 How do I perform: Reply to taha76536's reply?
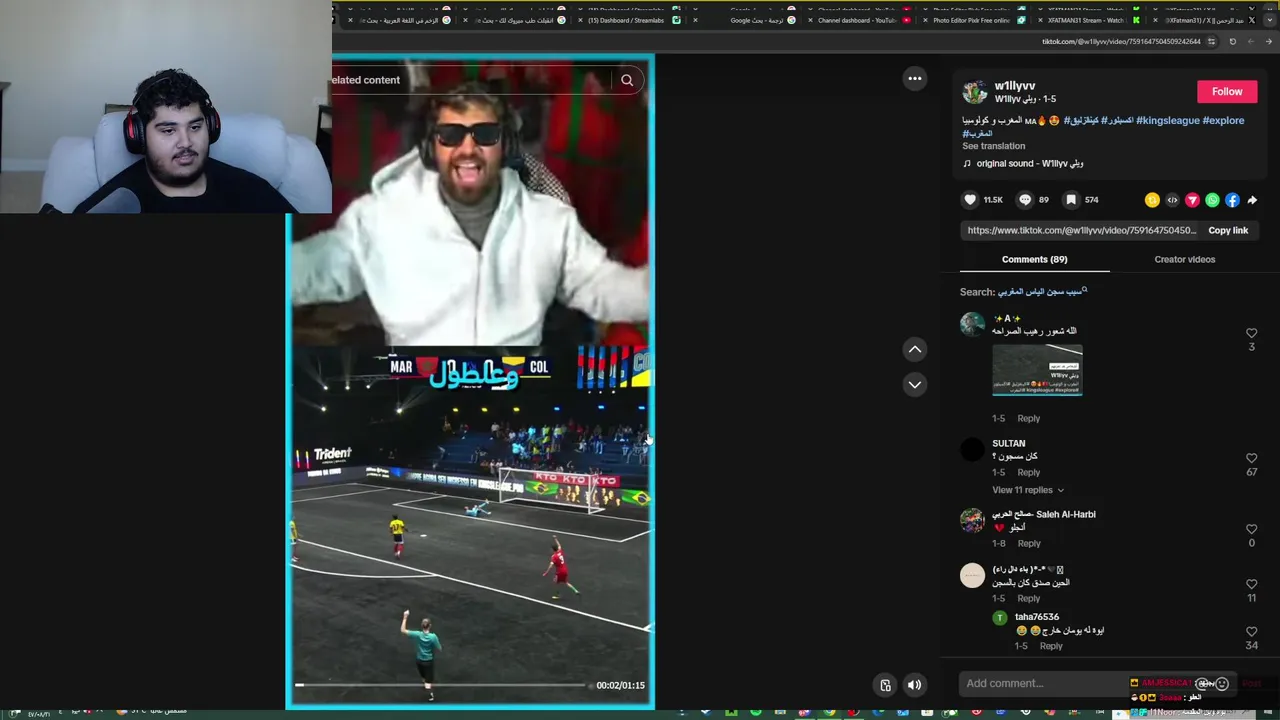click(x=1051, y=646)
